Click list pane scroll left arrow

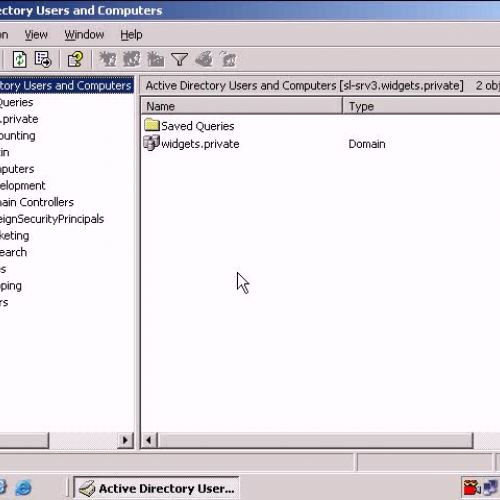coord(149,440)
